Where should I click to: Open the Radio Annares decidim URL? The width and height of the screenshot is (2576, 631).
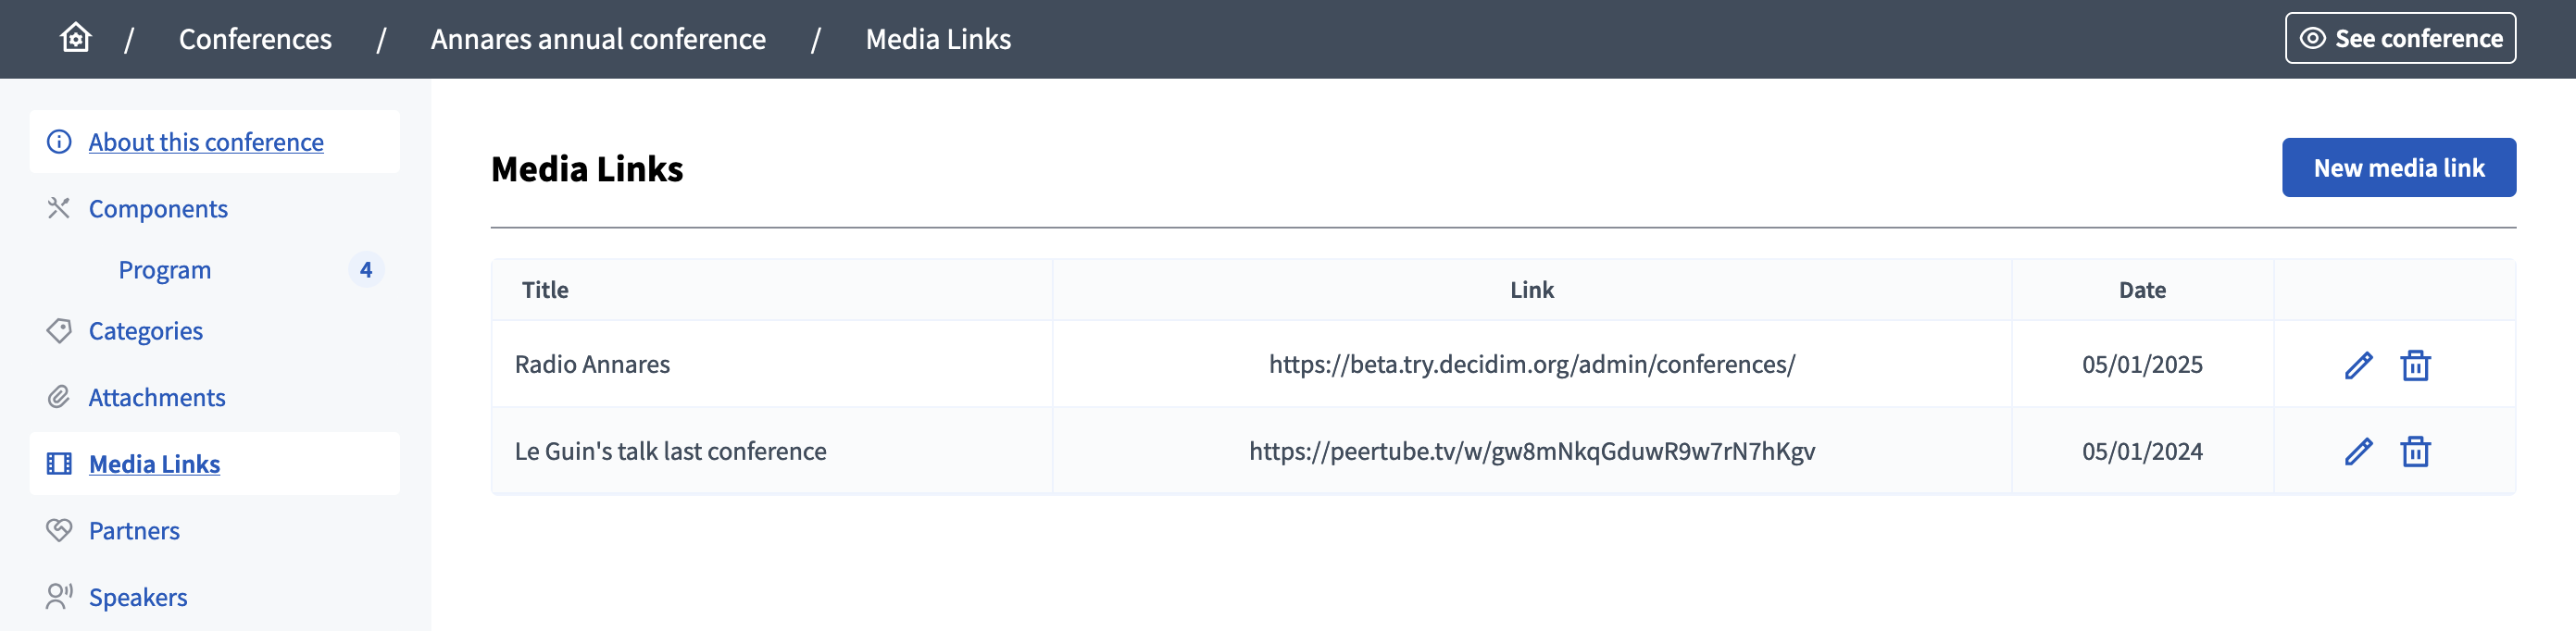1531,364
